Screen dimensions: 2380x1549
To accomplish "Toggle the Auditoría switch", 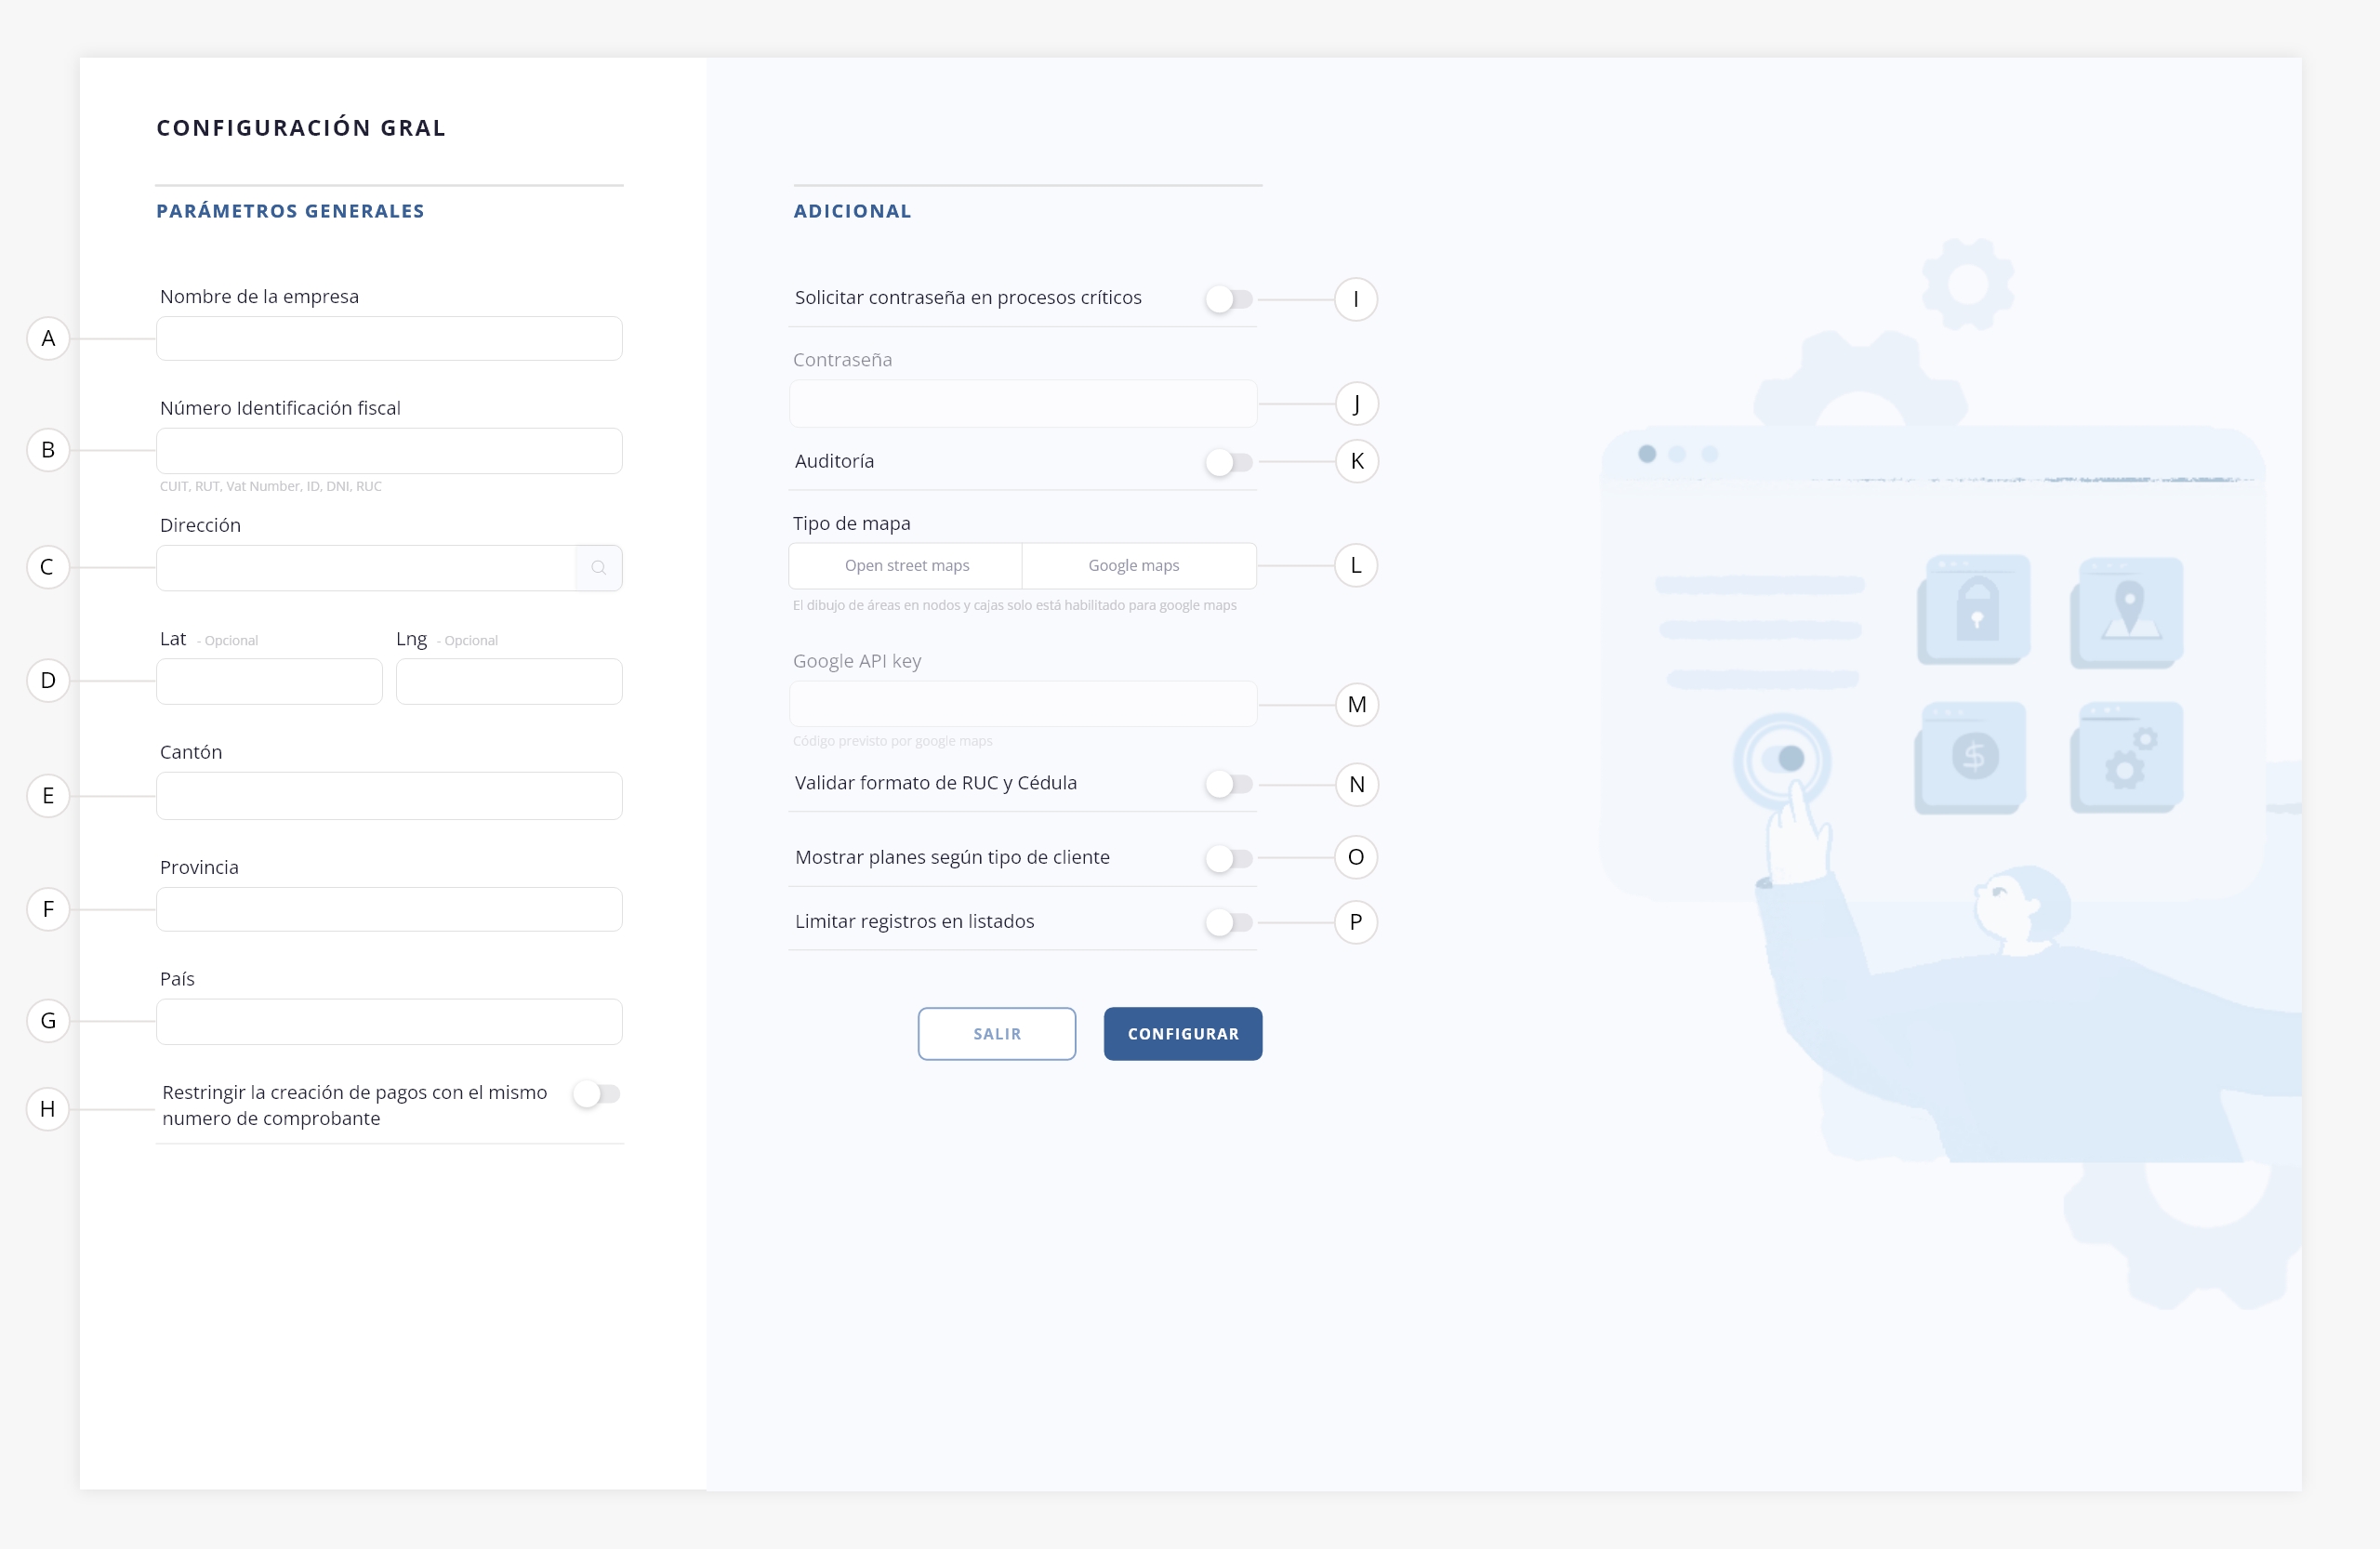I will 1229,462.
